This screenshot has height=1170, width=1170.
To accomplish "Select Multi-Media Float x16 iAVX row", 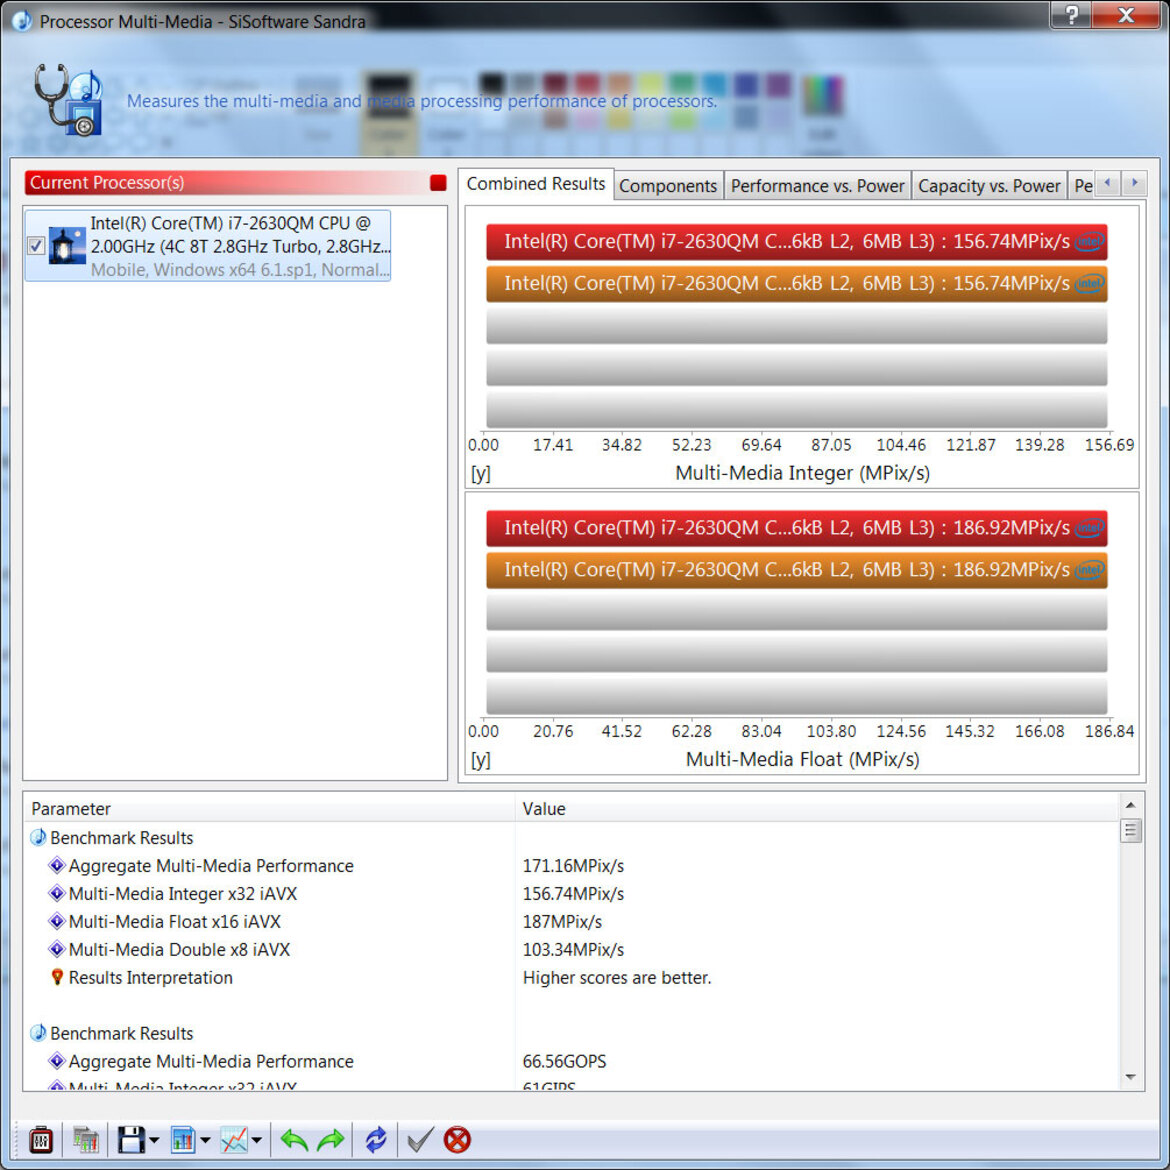I will (x=571, y=922).
